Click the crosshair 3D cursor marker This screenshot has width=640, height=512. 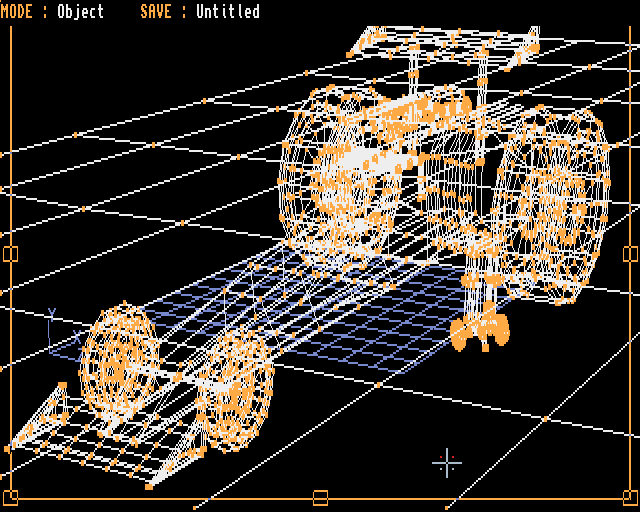tap(447, 463)
